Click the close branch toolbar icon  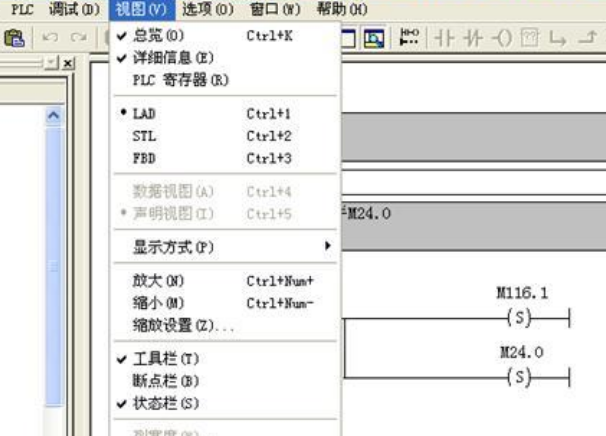click(x=587, y=38)
